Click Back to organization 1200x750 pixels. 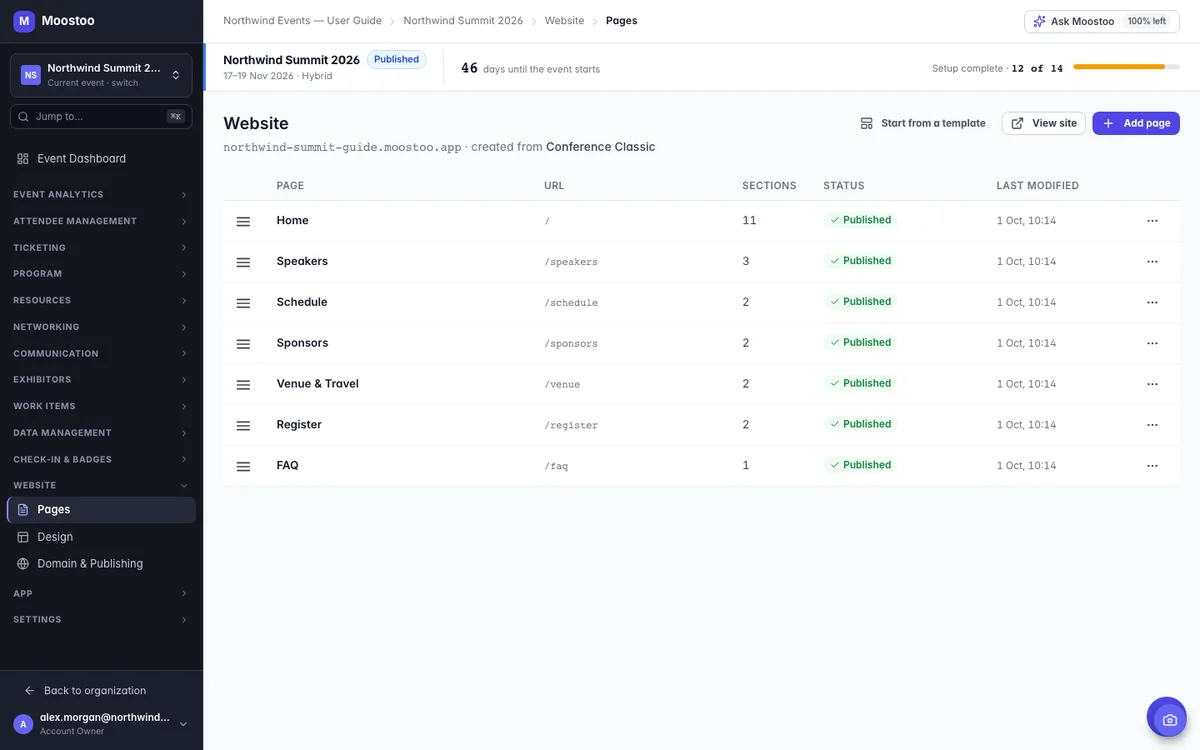pyautogui.click(x=95, y=691)
